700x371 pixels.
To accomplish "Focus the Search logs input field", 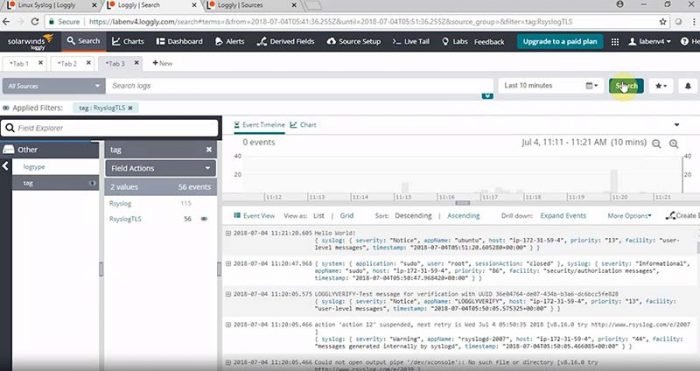I will click(x=299, y=86).
